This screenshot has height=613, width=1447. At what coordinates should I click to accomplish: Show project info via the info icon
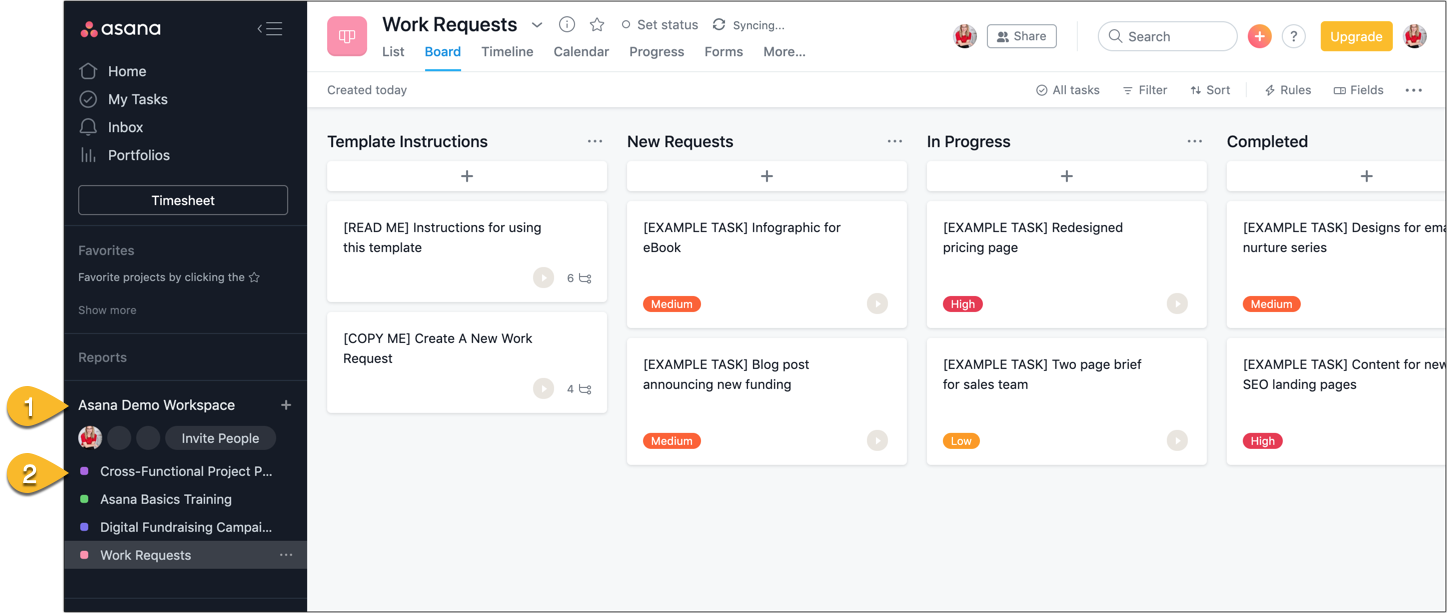point(567,25)
